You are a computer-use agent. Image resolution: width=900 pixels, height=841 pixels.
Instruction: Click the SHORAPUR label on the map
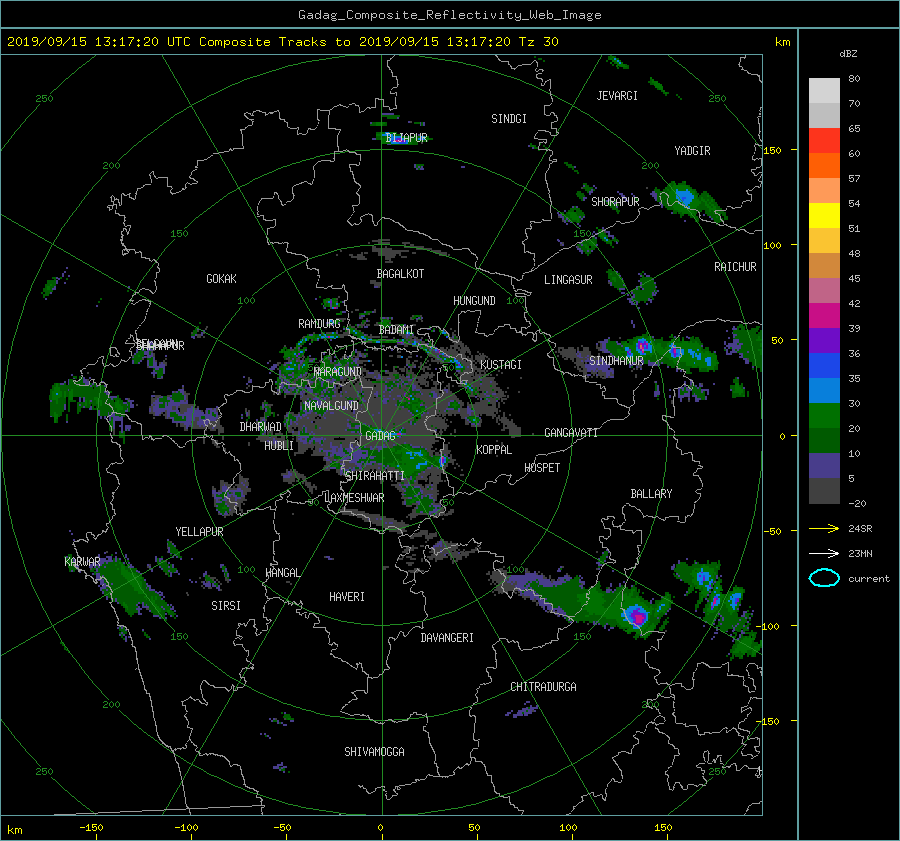pyautogui.click(x=615, y=202)
